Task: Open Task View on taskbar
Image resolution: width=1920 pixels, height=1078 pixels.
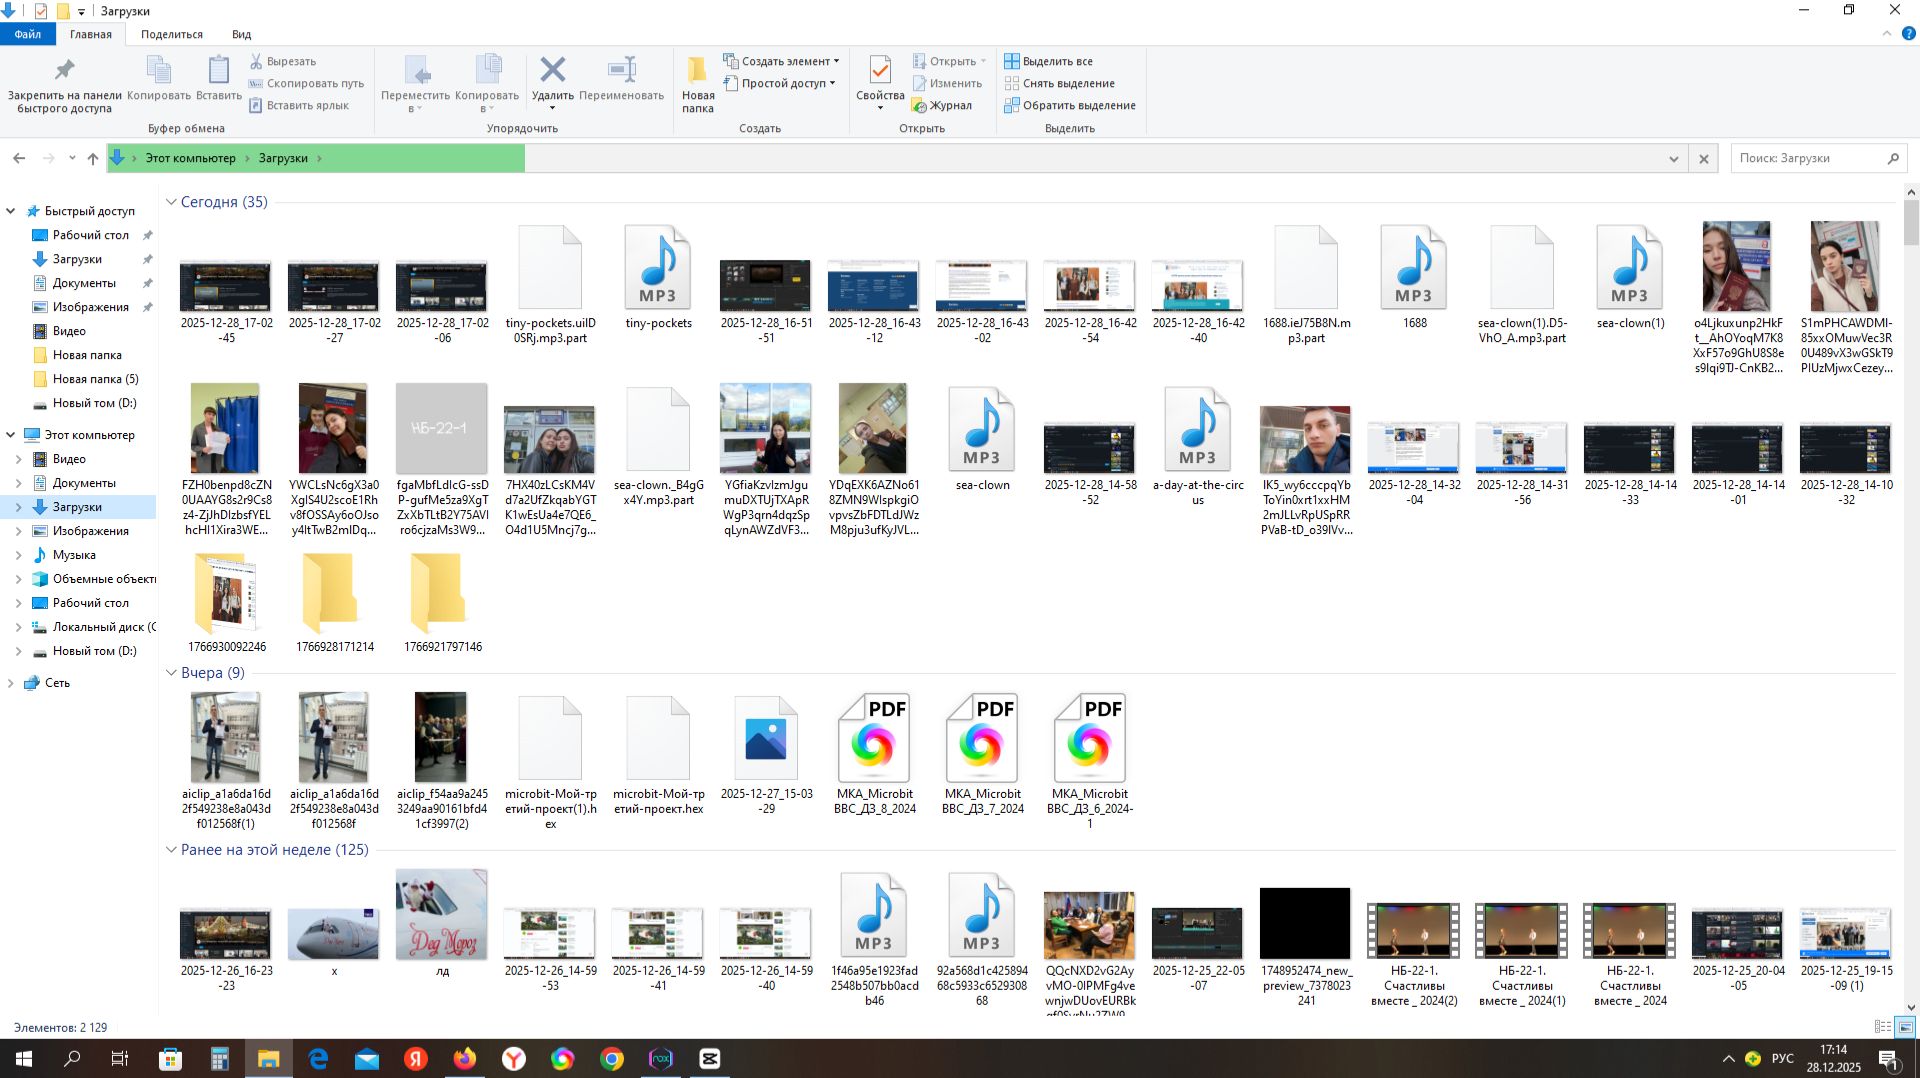Action: pyautogui.click(x=120, y=1058)
